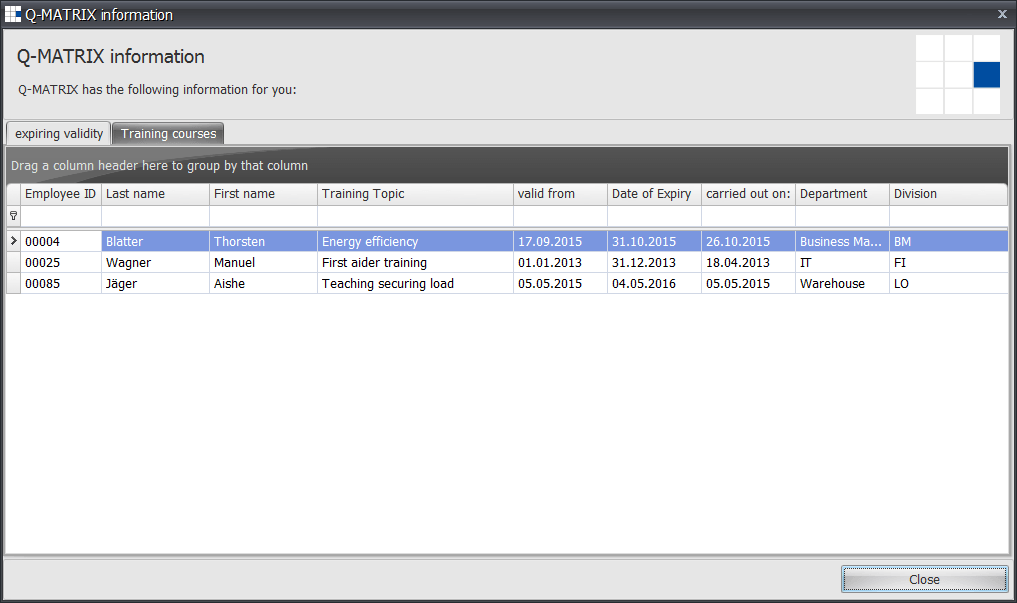Sort by the Employee ID column header
The image size is (1017, 603).
tap(60, 194)
